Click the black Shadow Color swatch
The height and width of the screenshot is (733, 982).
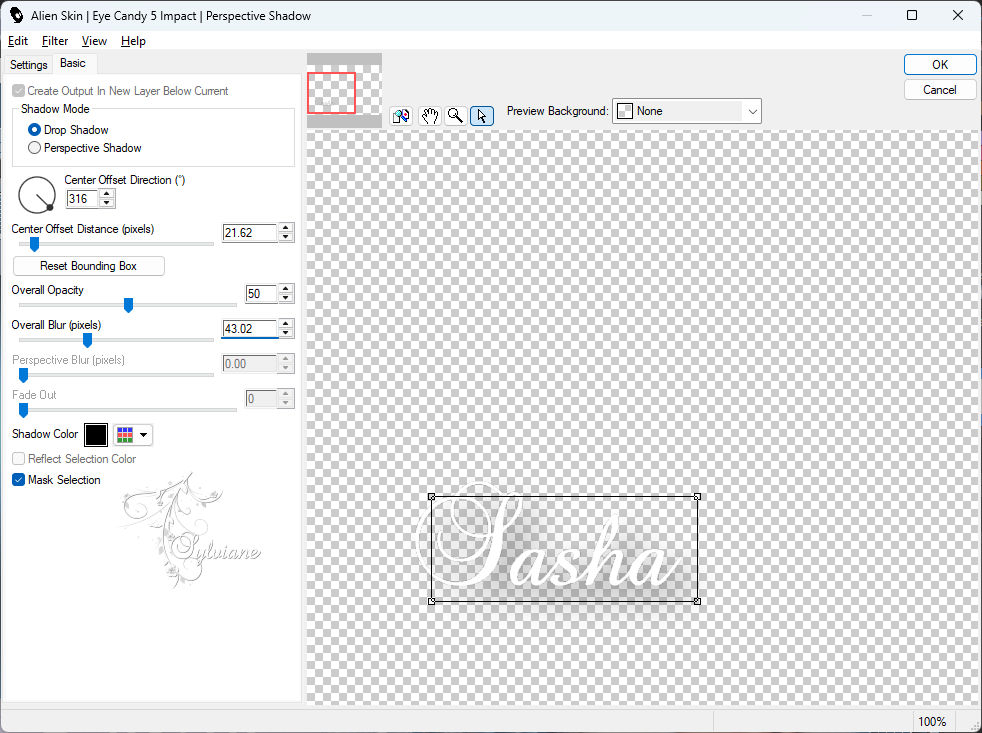(96, 435)
